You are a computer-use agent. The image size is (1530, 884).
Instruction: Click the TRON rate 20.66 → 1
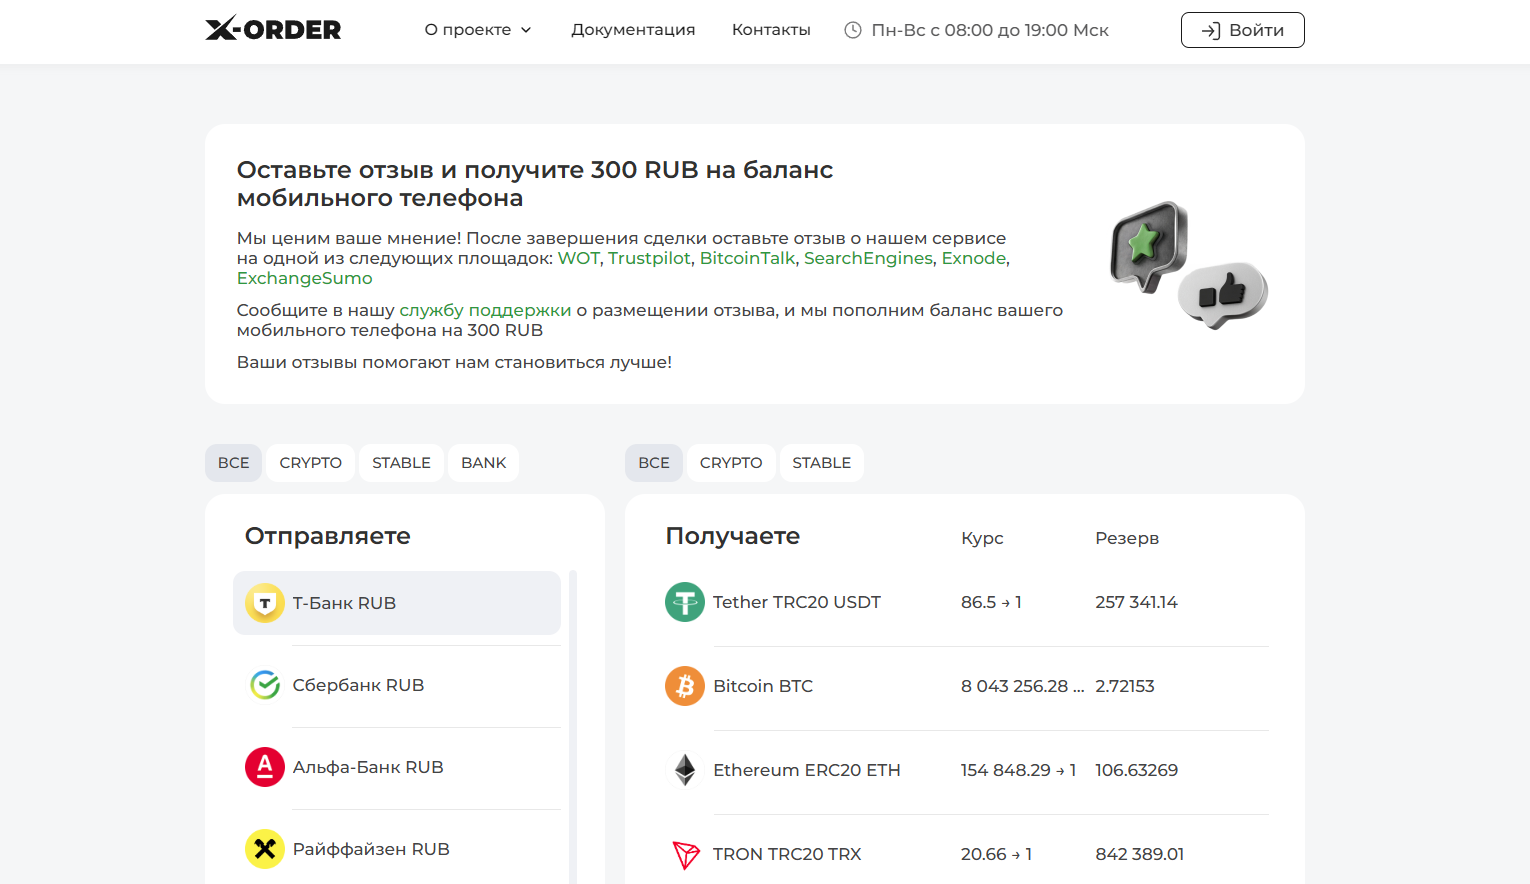[x=996, y=854]
